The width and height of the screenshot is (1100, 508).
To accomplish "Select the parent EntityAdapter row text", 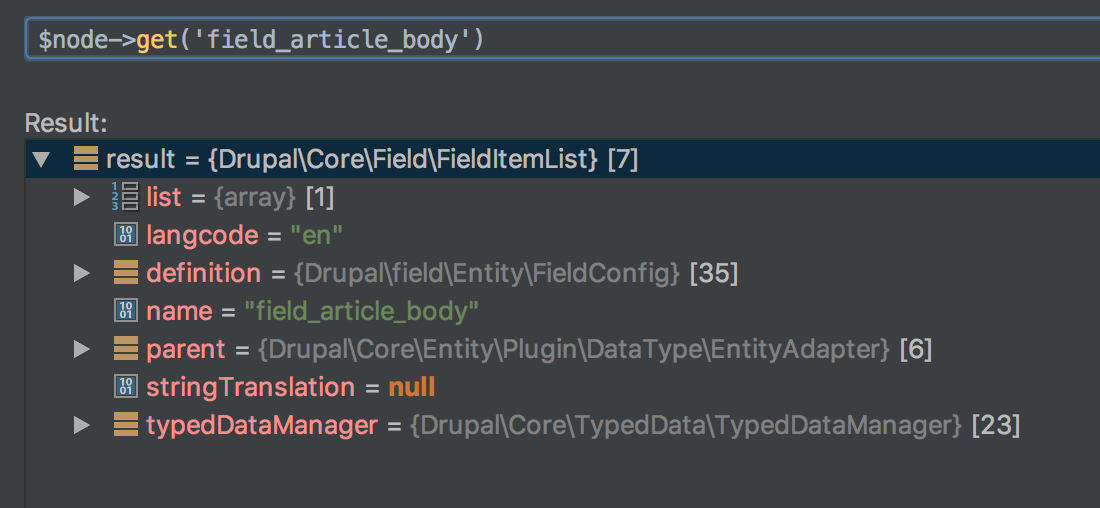I will pos(539,349).
